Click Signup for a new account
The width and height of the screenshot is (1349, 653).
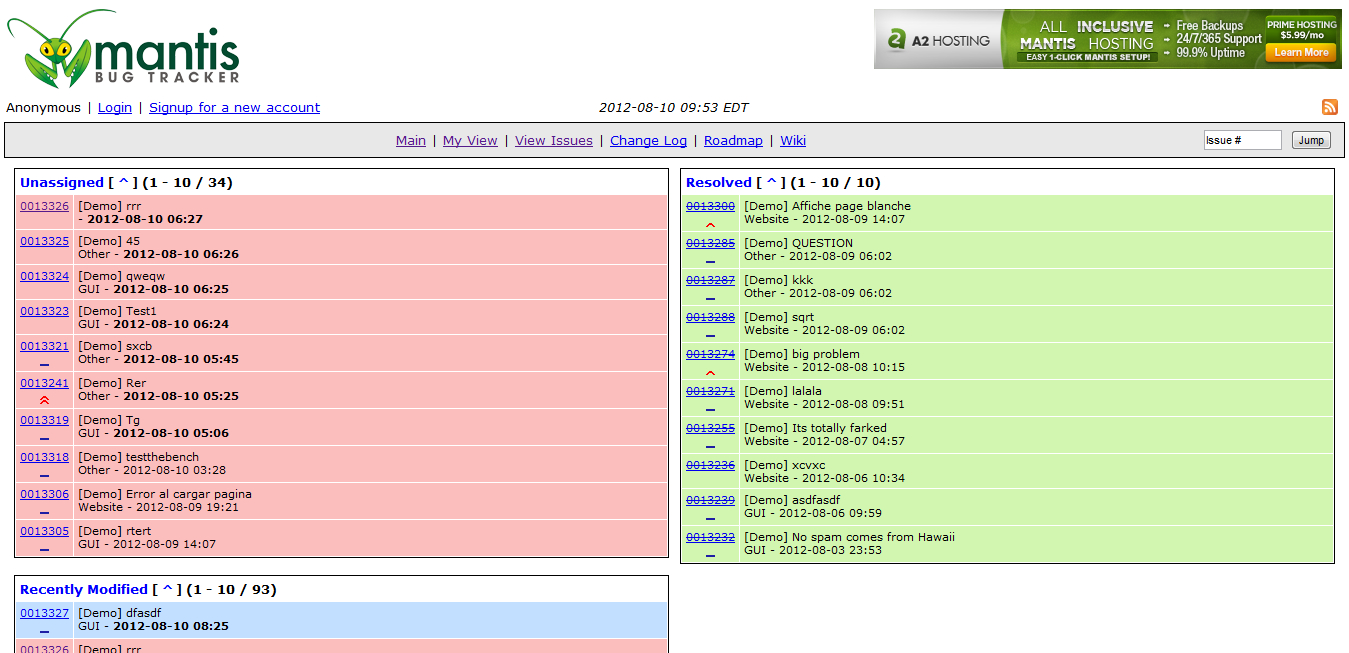tap(234, 107)
